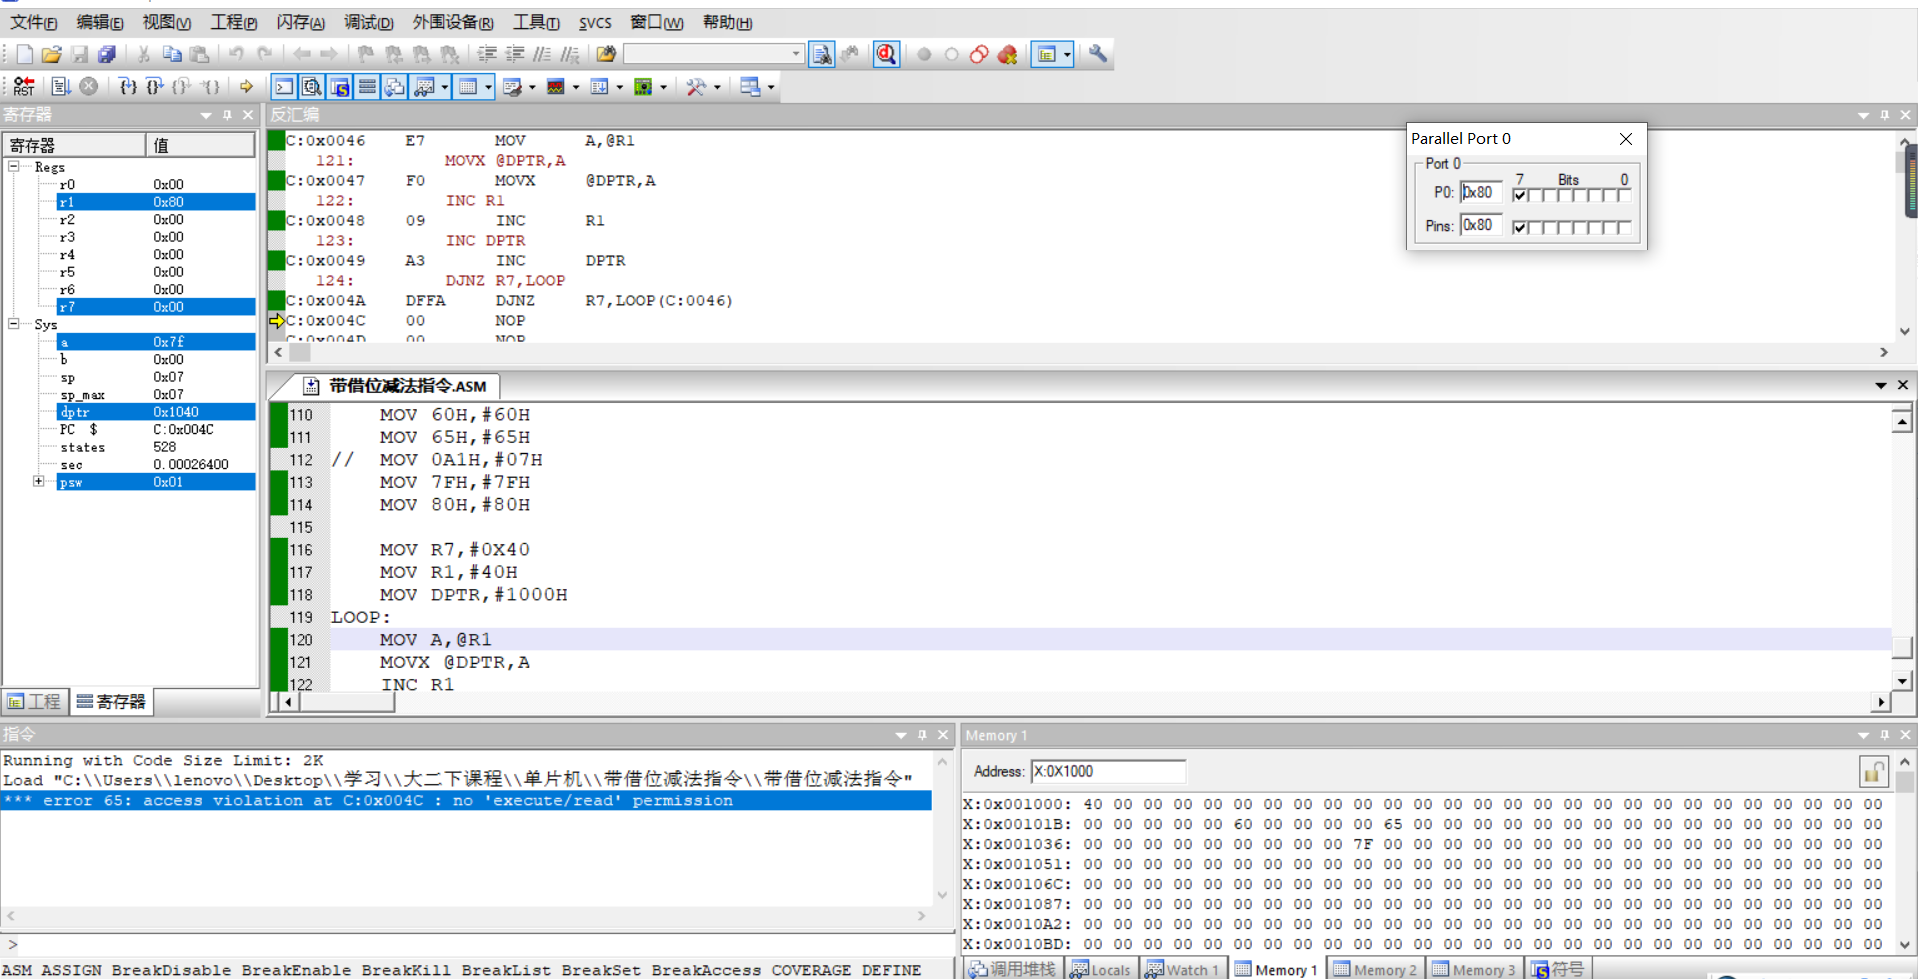Toggle the Registers Window icon
This screenshot has width=1918, height=979.
click(x=367, y=87)
